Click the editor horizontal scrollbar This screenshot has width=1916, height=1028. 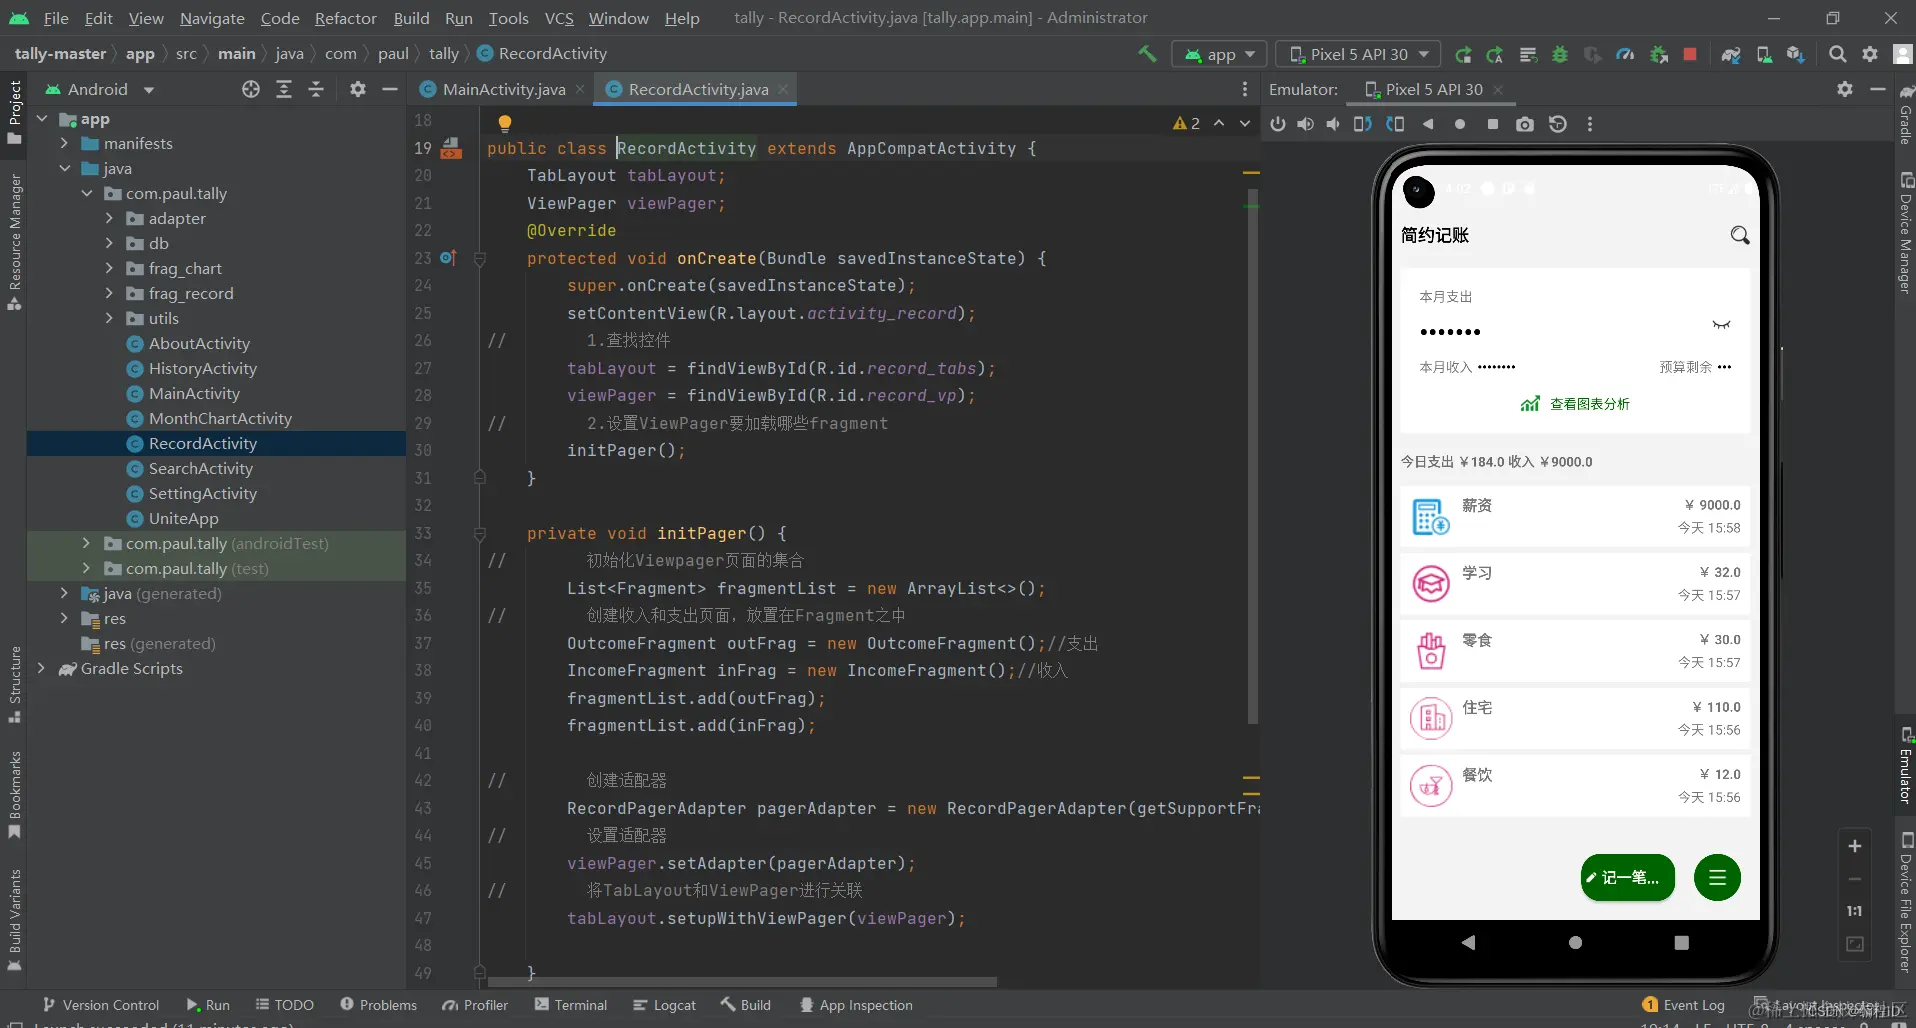[740, 981]
